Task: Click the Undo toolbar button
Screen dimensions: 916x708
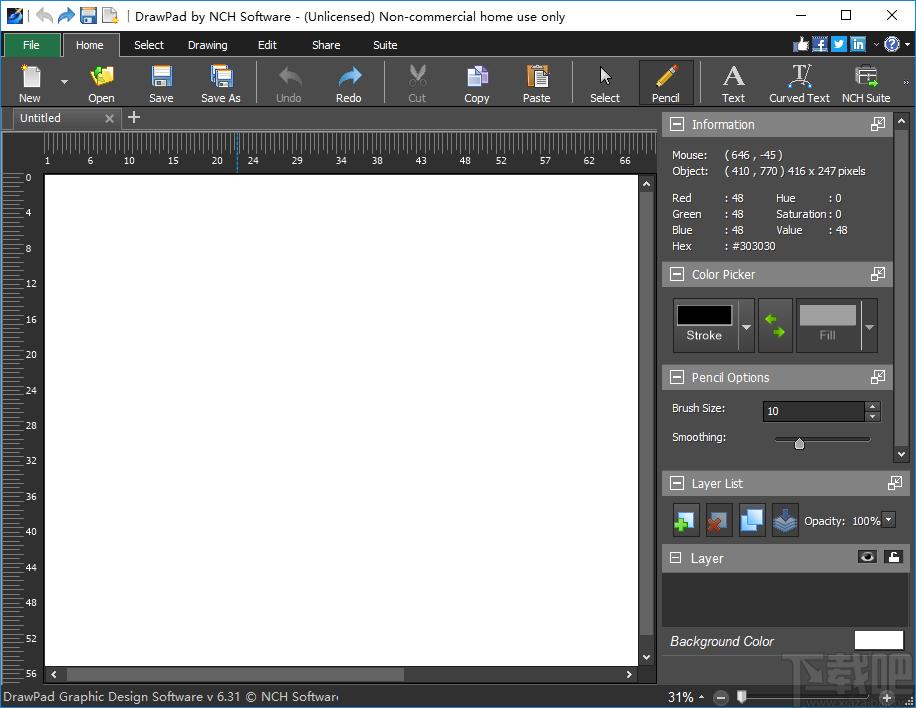Action: [289, 82]
